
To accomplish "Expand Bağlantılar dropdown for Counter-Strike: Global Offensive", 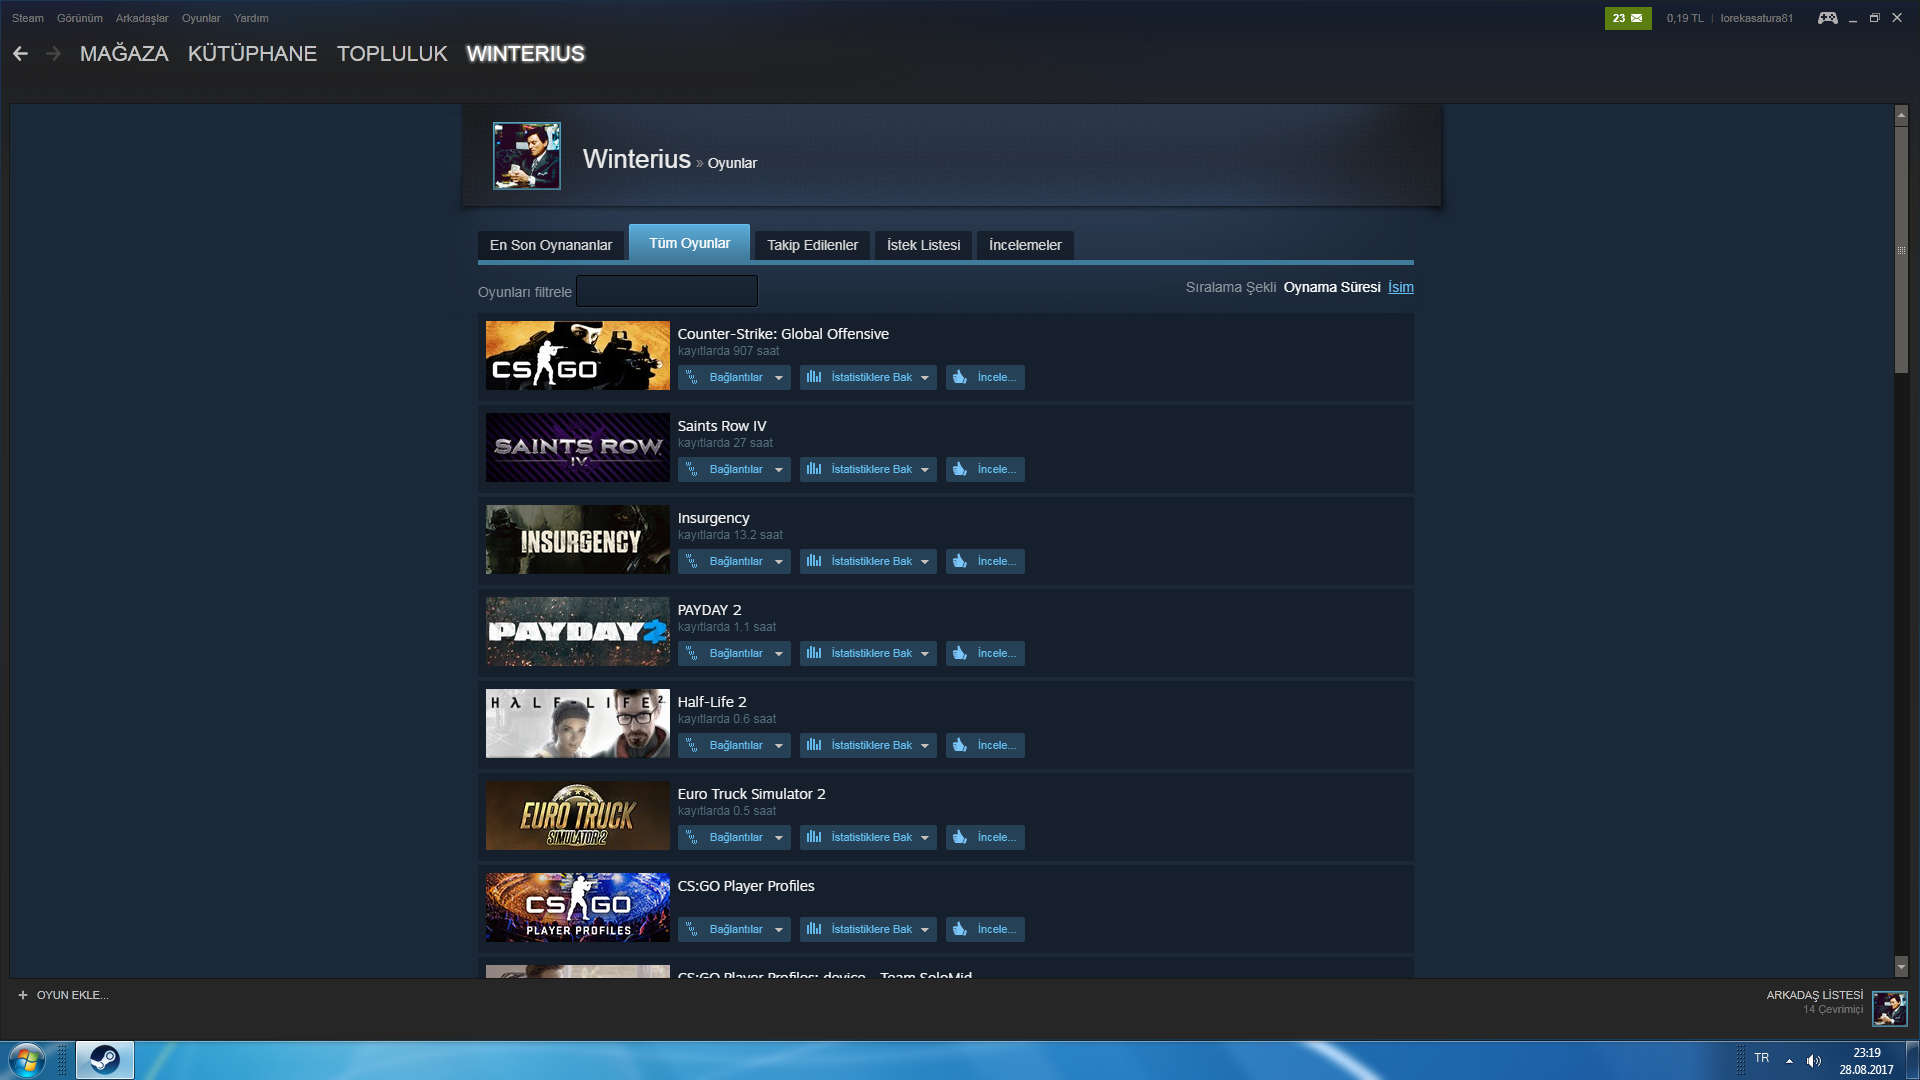I will coord(778,378).
